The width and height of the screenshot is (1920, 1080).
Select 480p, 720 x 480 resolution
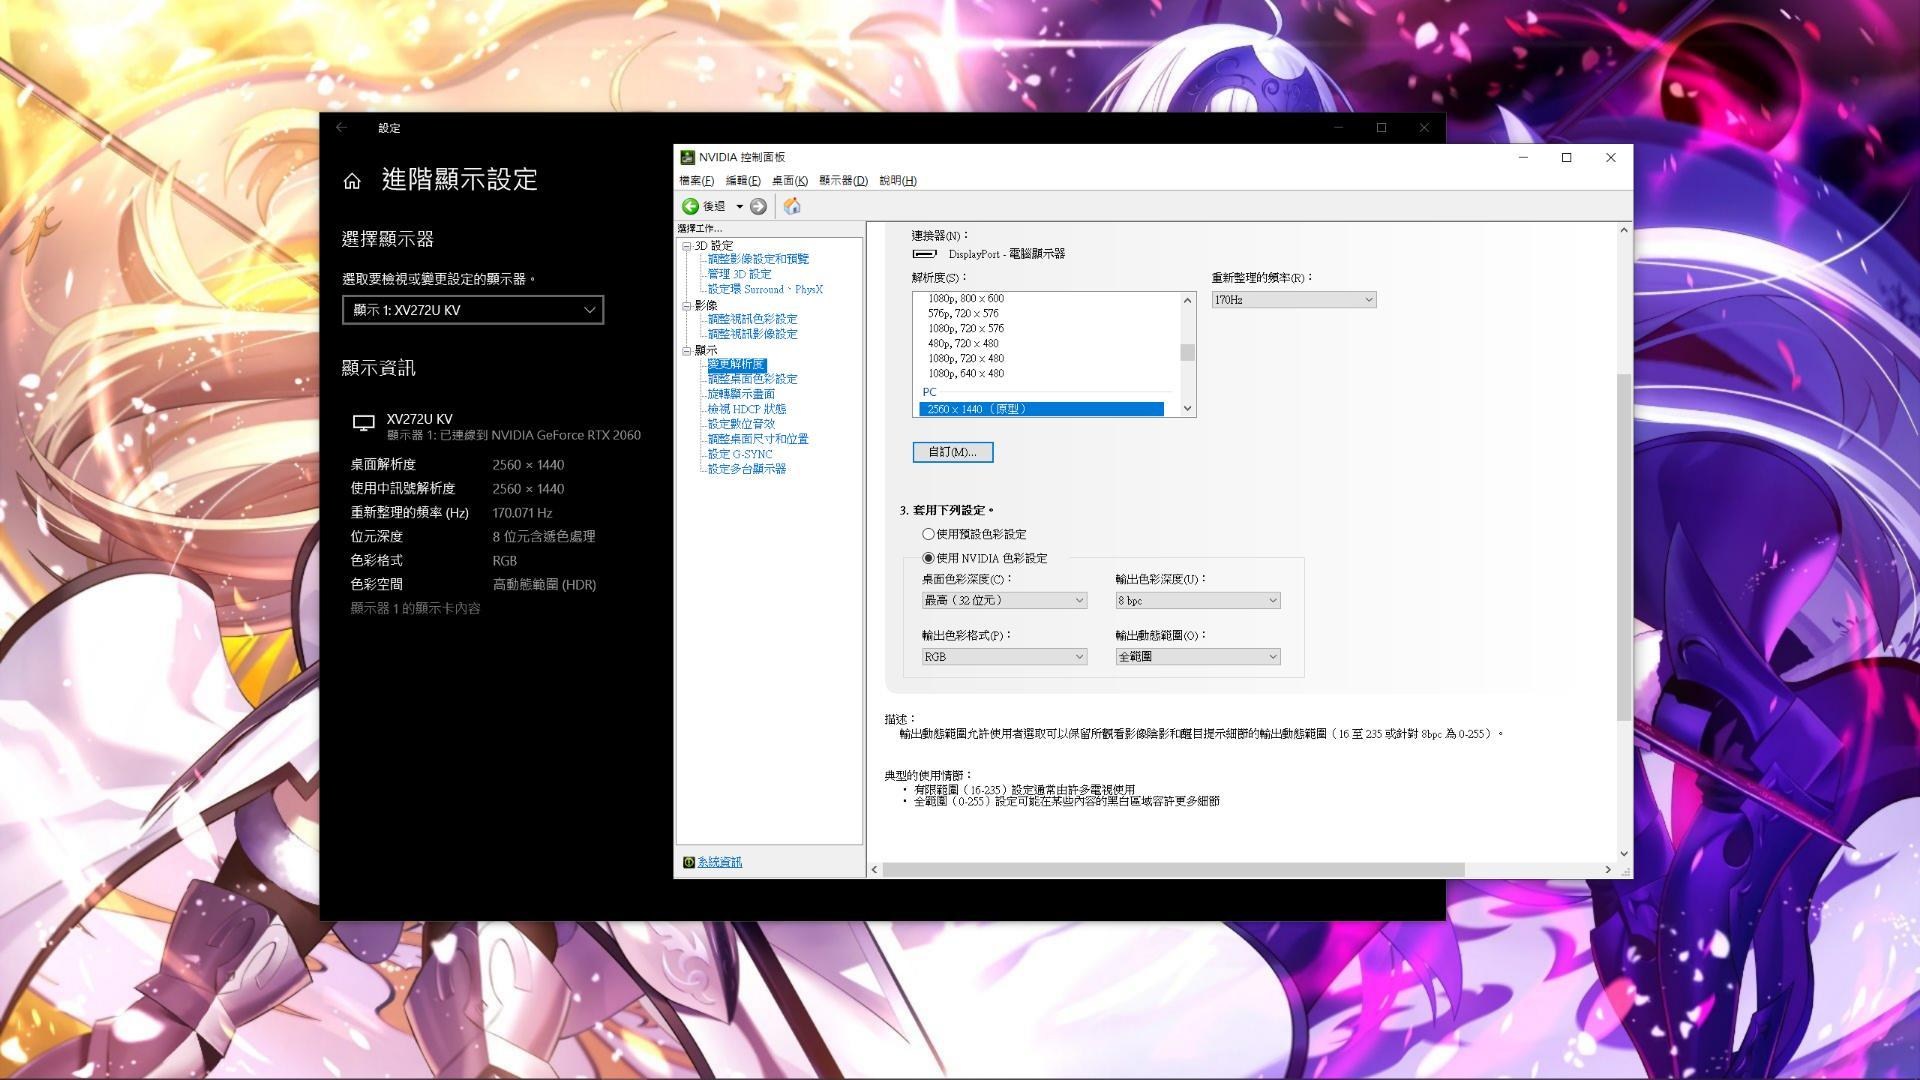click(962, 343)
